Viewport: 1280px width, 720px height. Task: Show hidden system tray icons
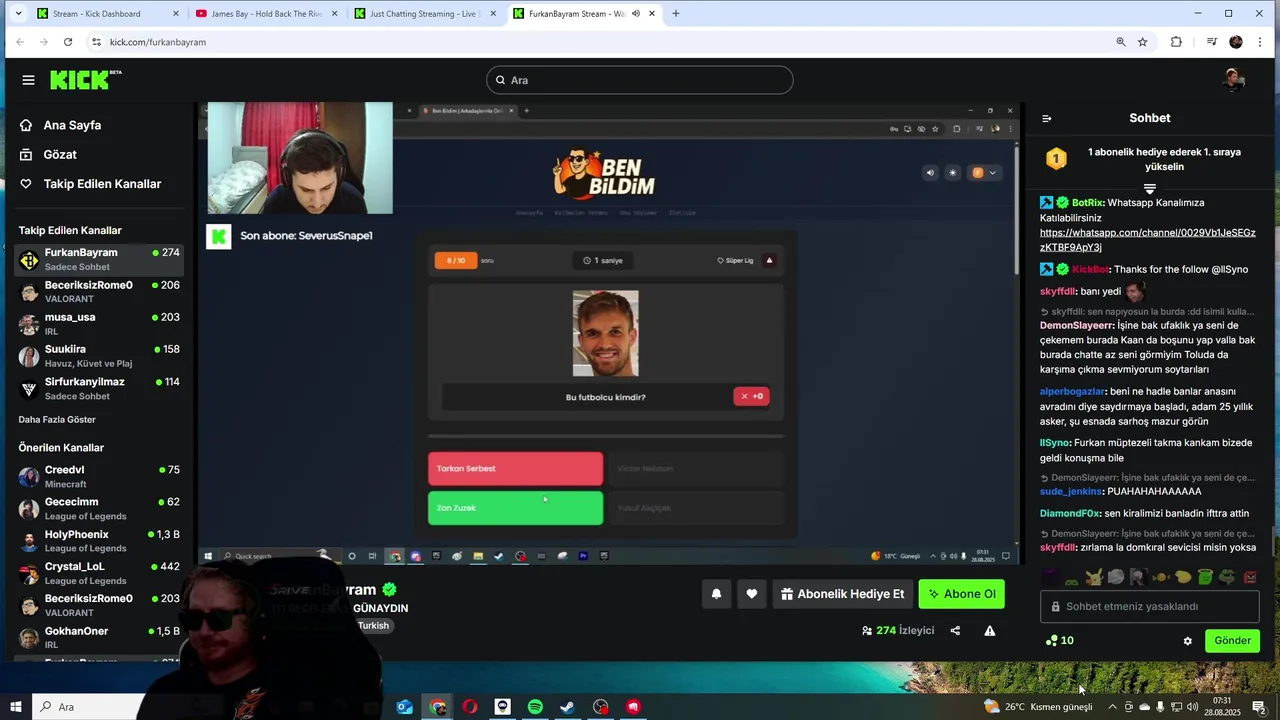(x=1112, y=707)
